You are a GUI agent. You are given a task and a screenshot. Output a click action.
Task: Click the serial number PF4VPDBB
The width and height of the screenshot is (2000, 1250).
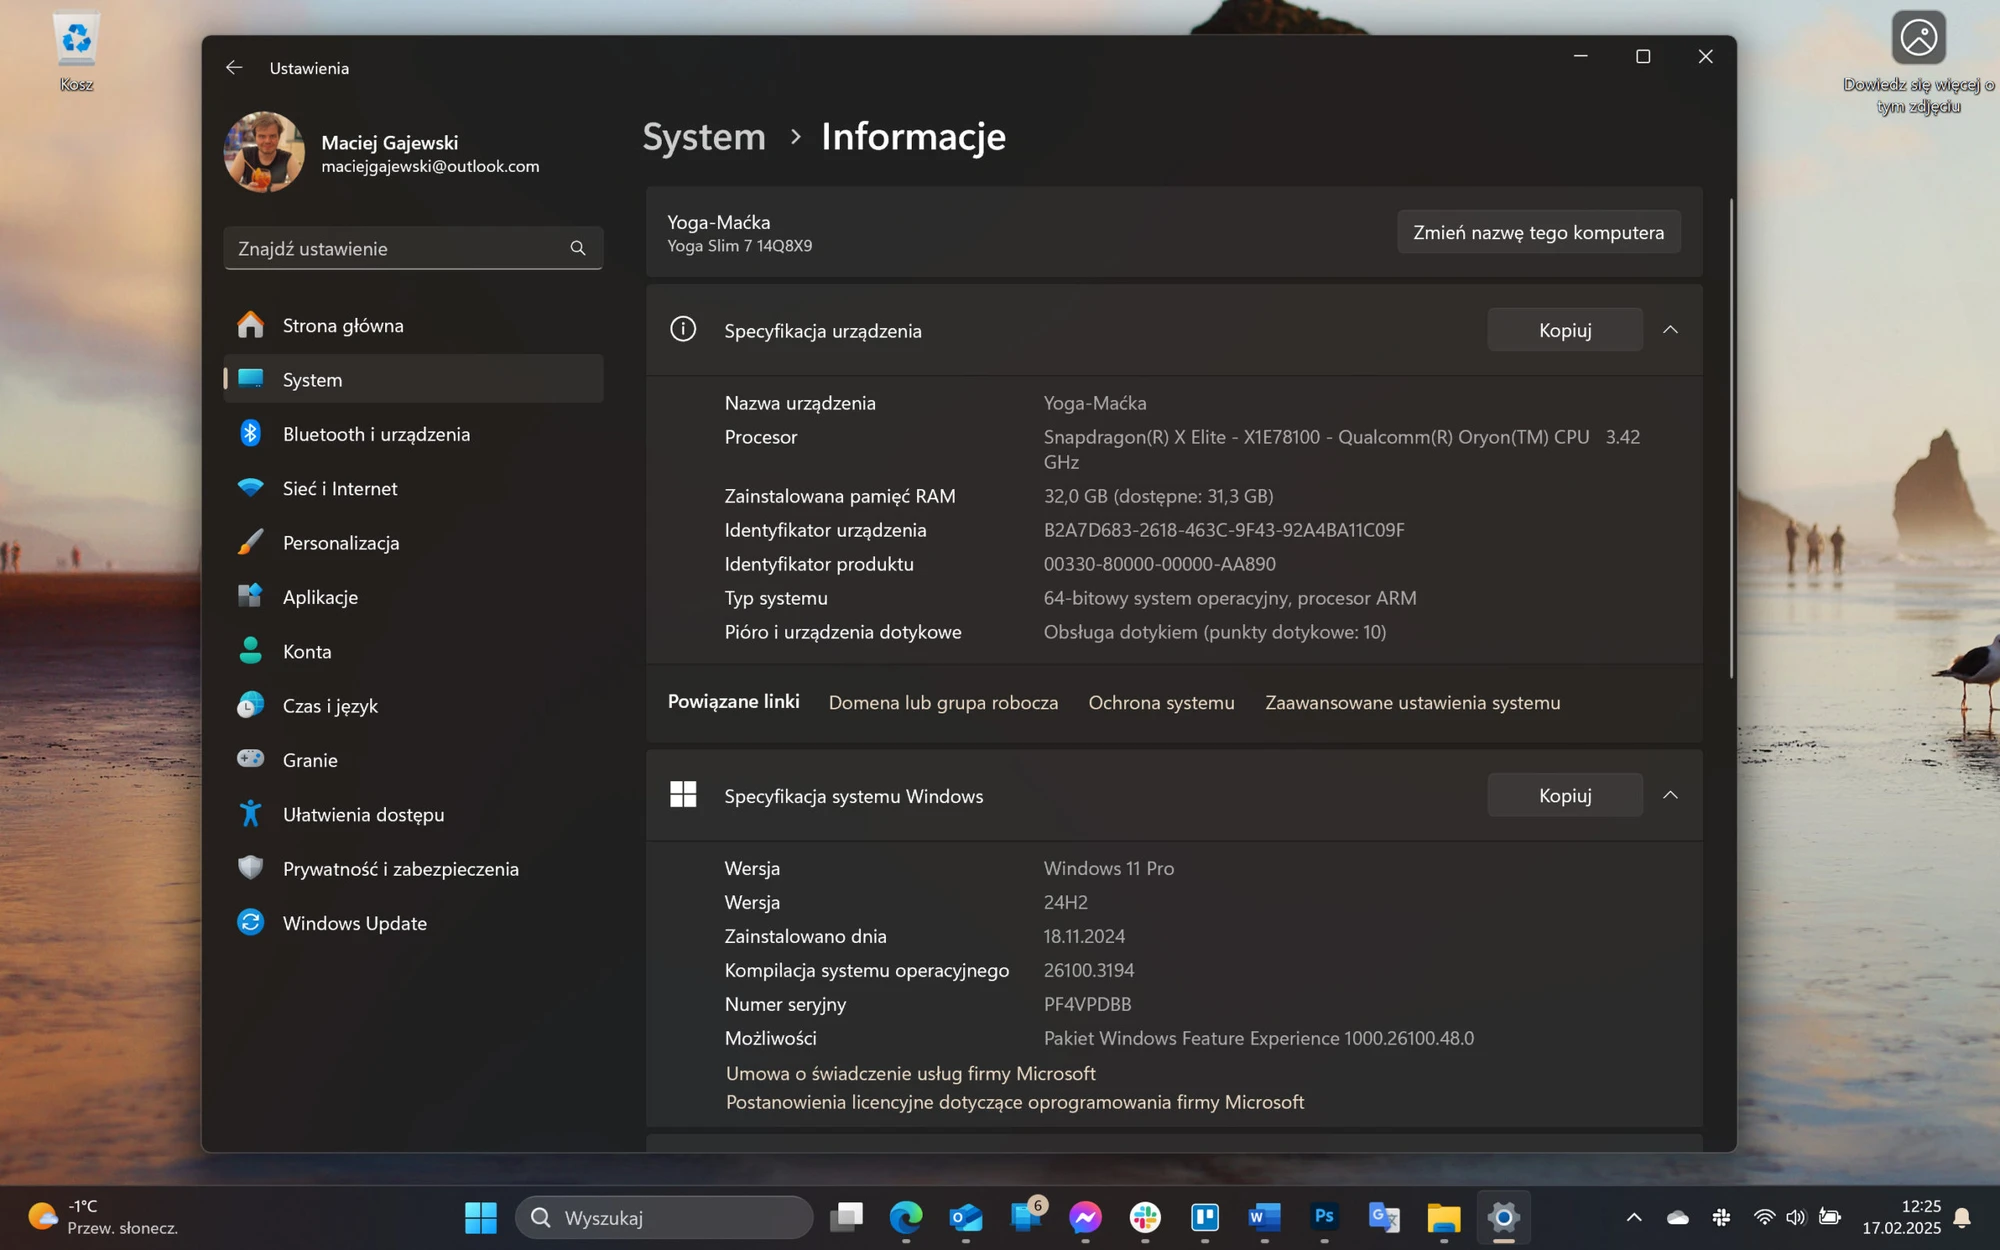click(1087, 1004)
